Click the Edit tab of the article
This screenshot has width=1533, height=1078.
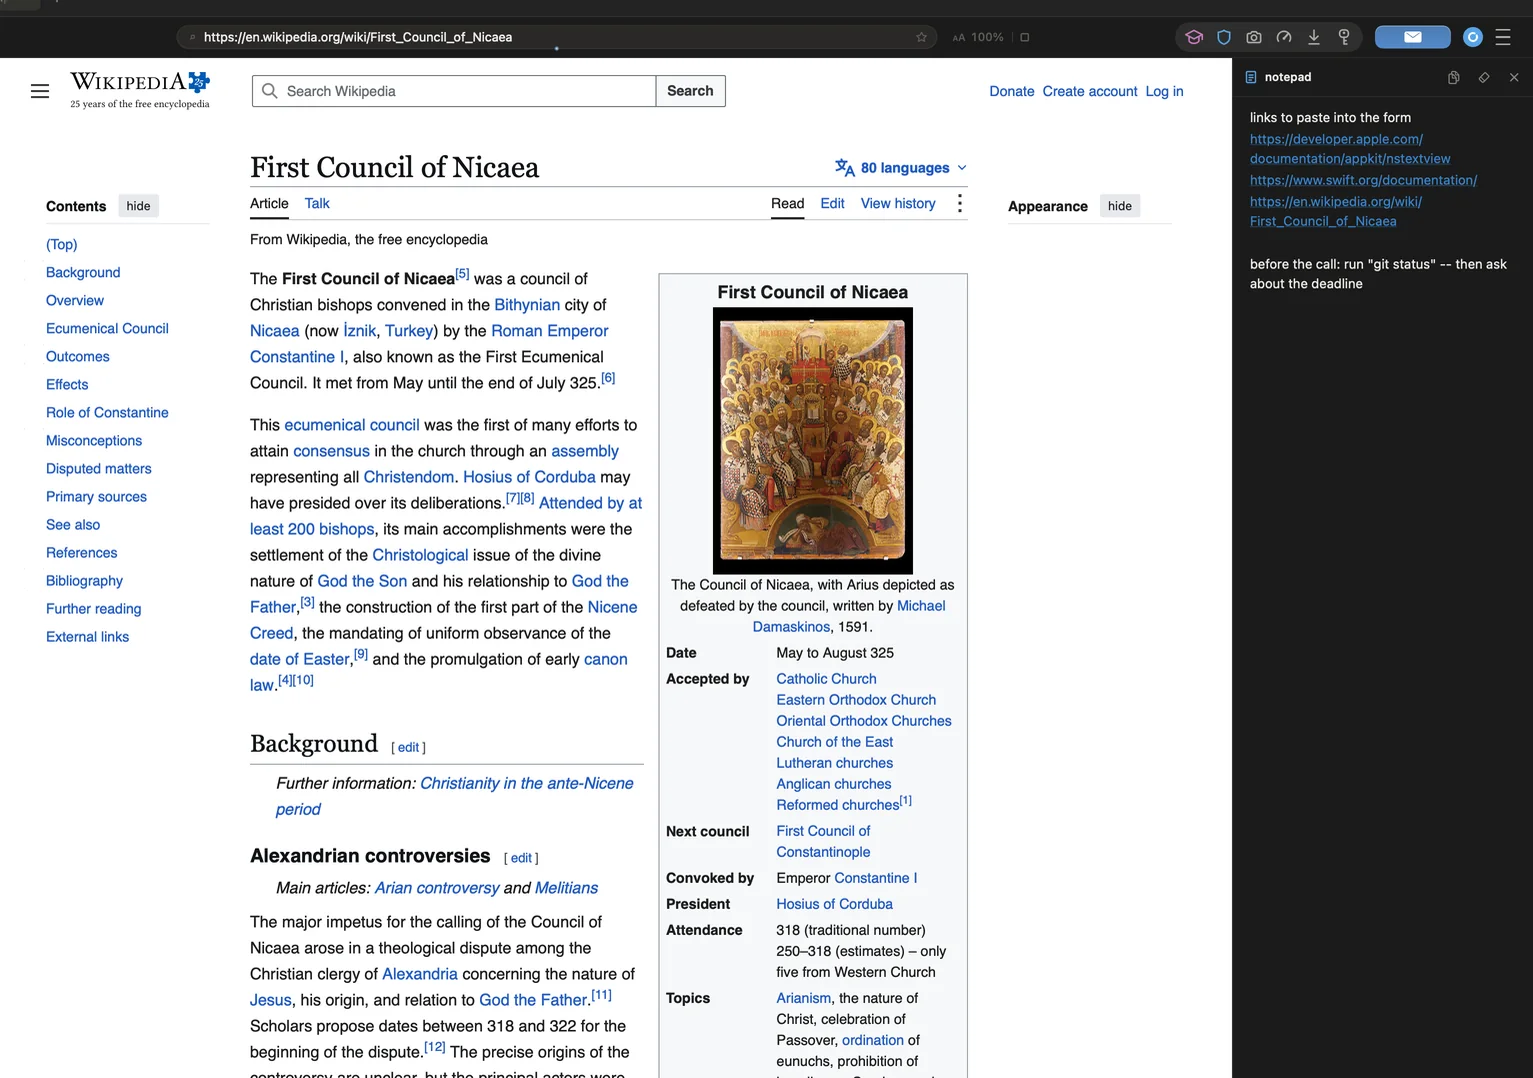click(x=832, y=203)
